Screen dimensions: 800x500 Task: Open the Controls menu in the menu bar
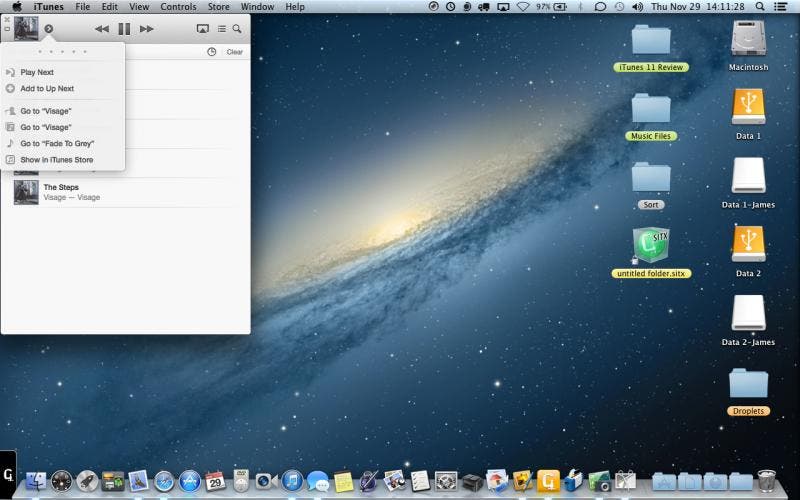(178, 7)
